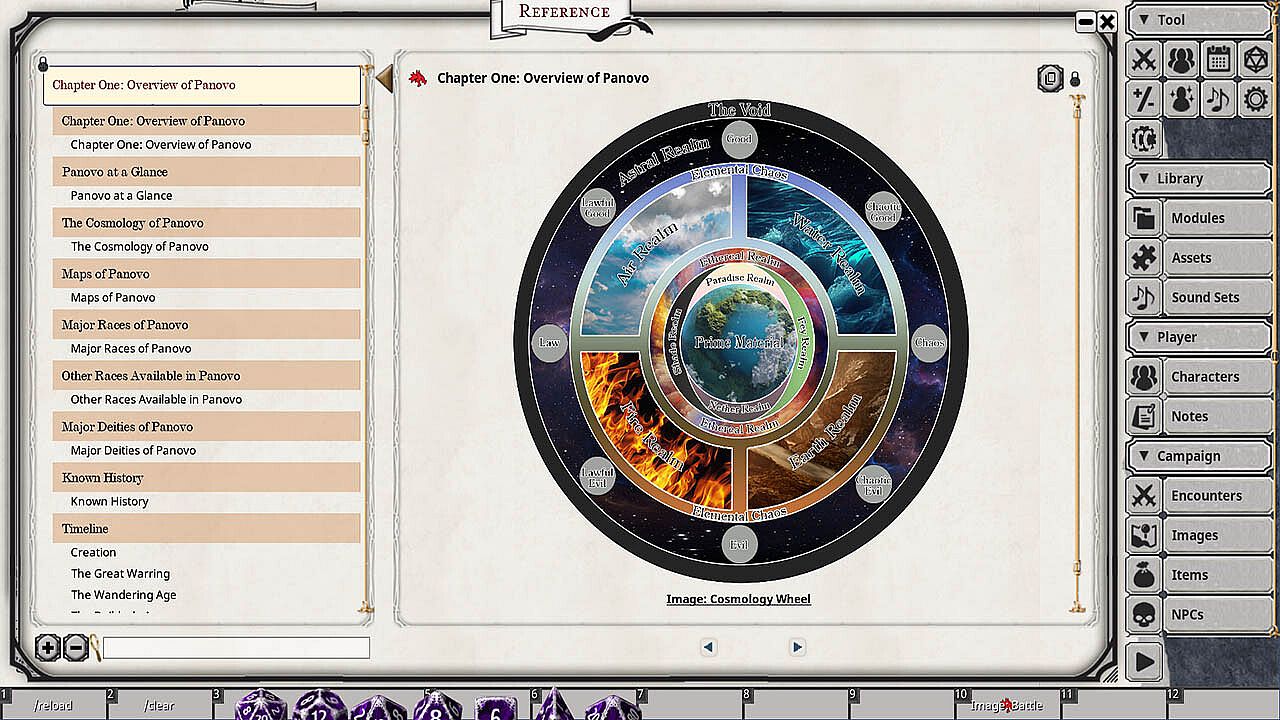
Task: Click the index panel scrollbar
Action: [366, 340]
